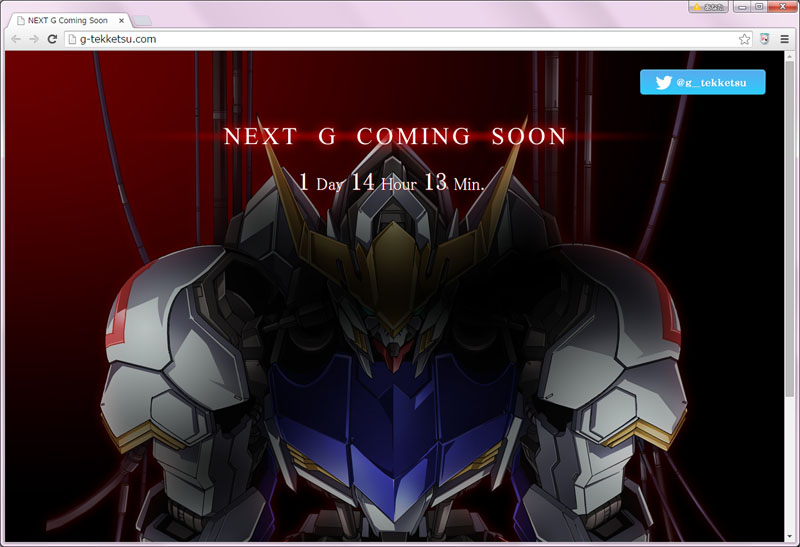Open a new tab with the new-tab button
The image size is (800, 547).
point(142,21)
